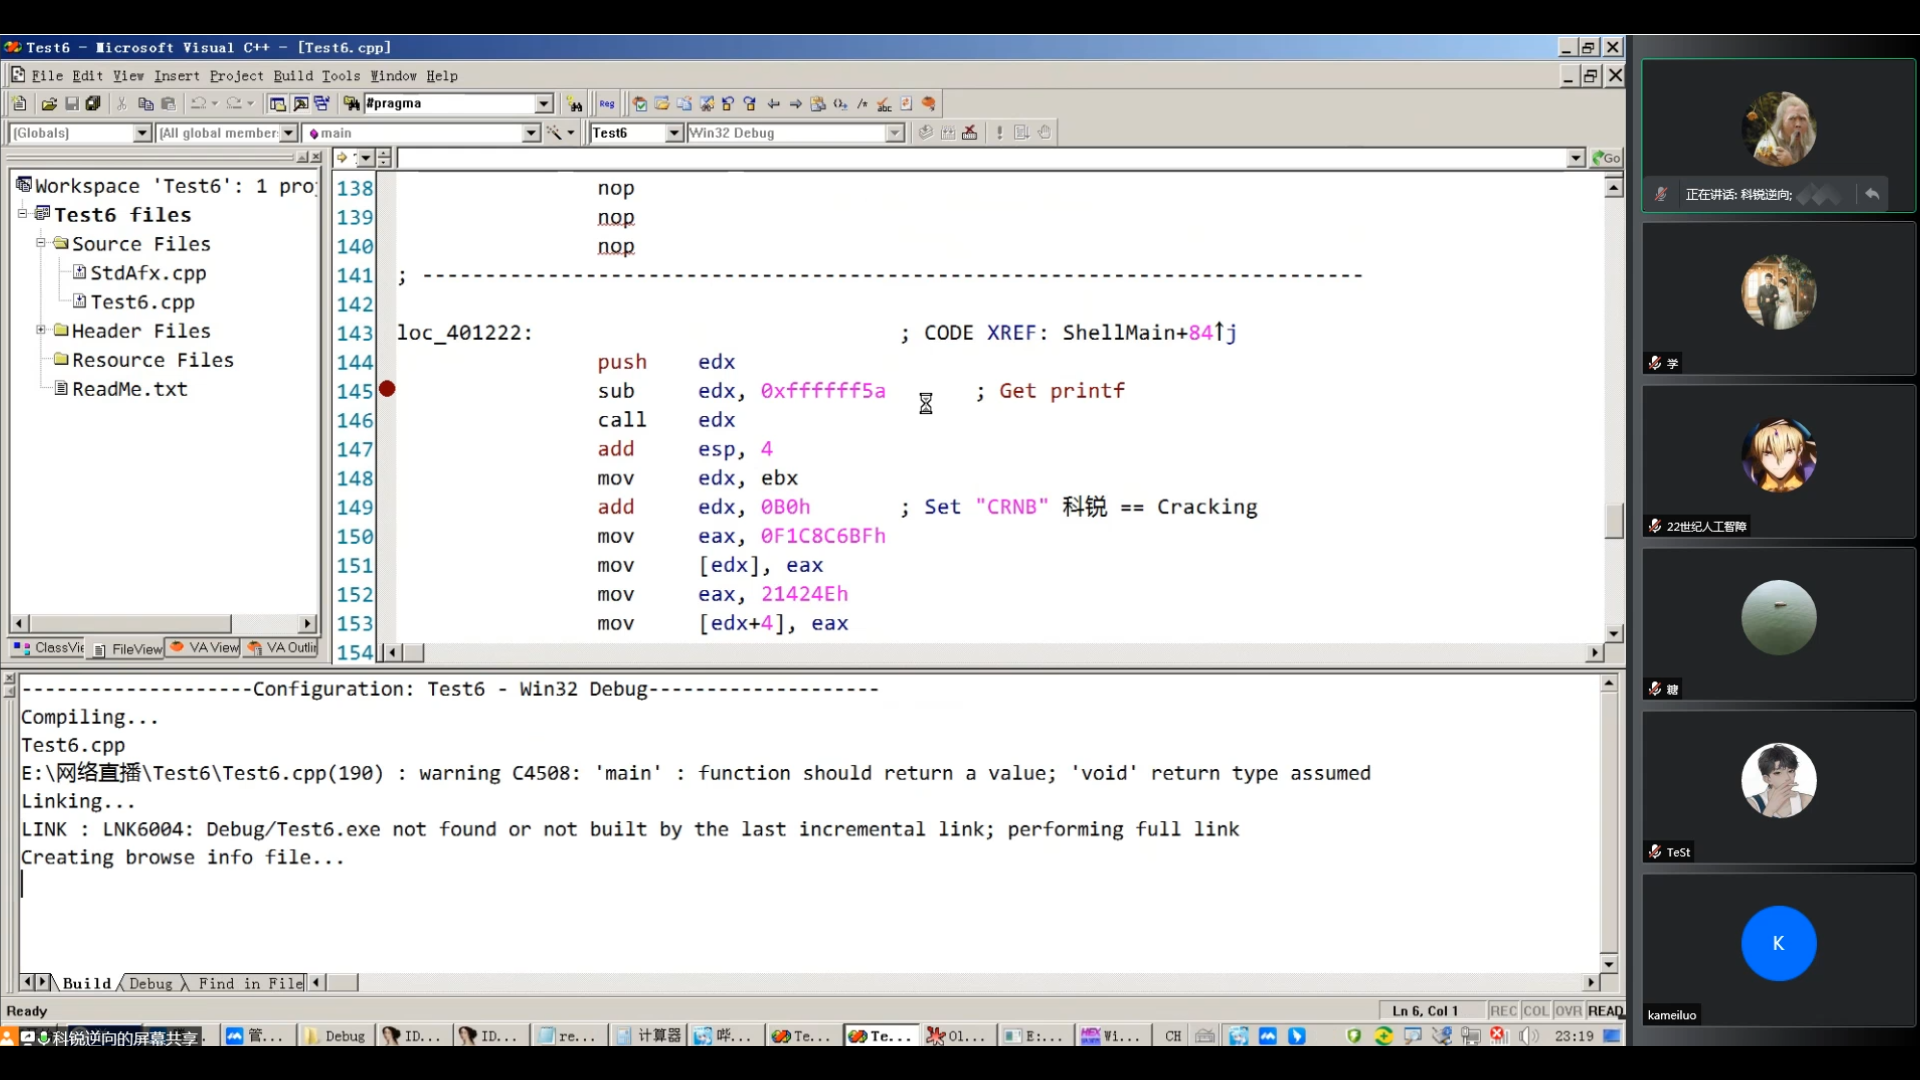Viewport: 1920px width, 1080px height.
Task: Click the Find in Files icon
Action: click(x=351, y=103)
